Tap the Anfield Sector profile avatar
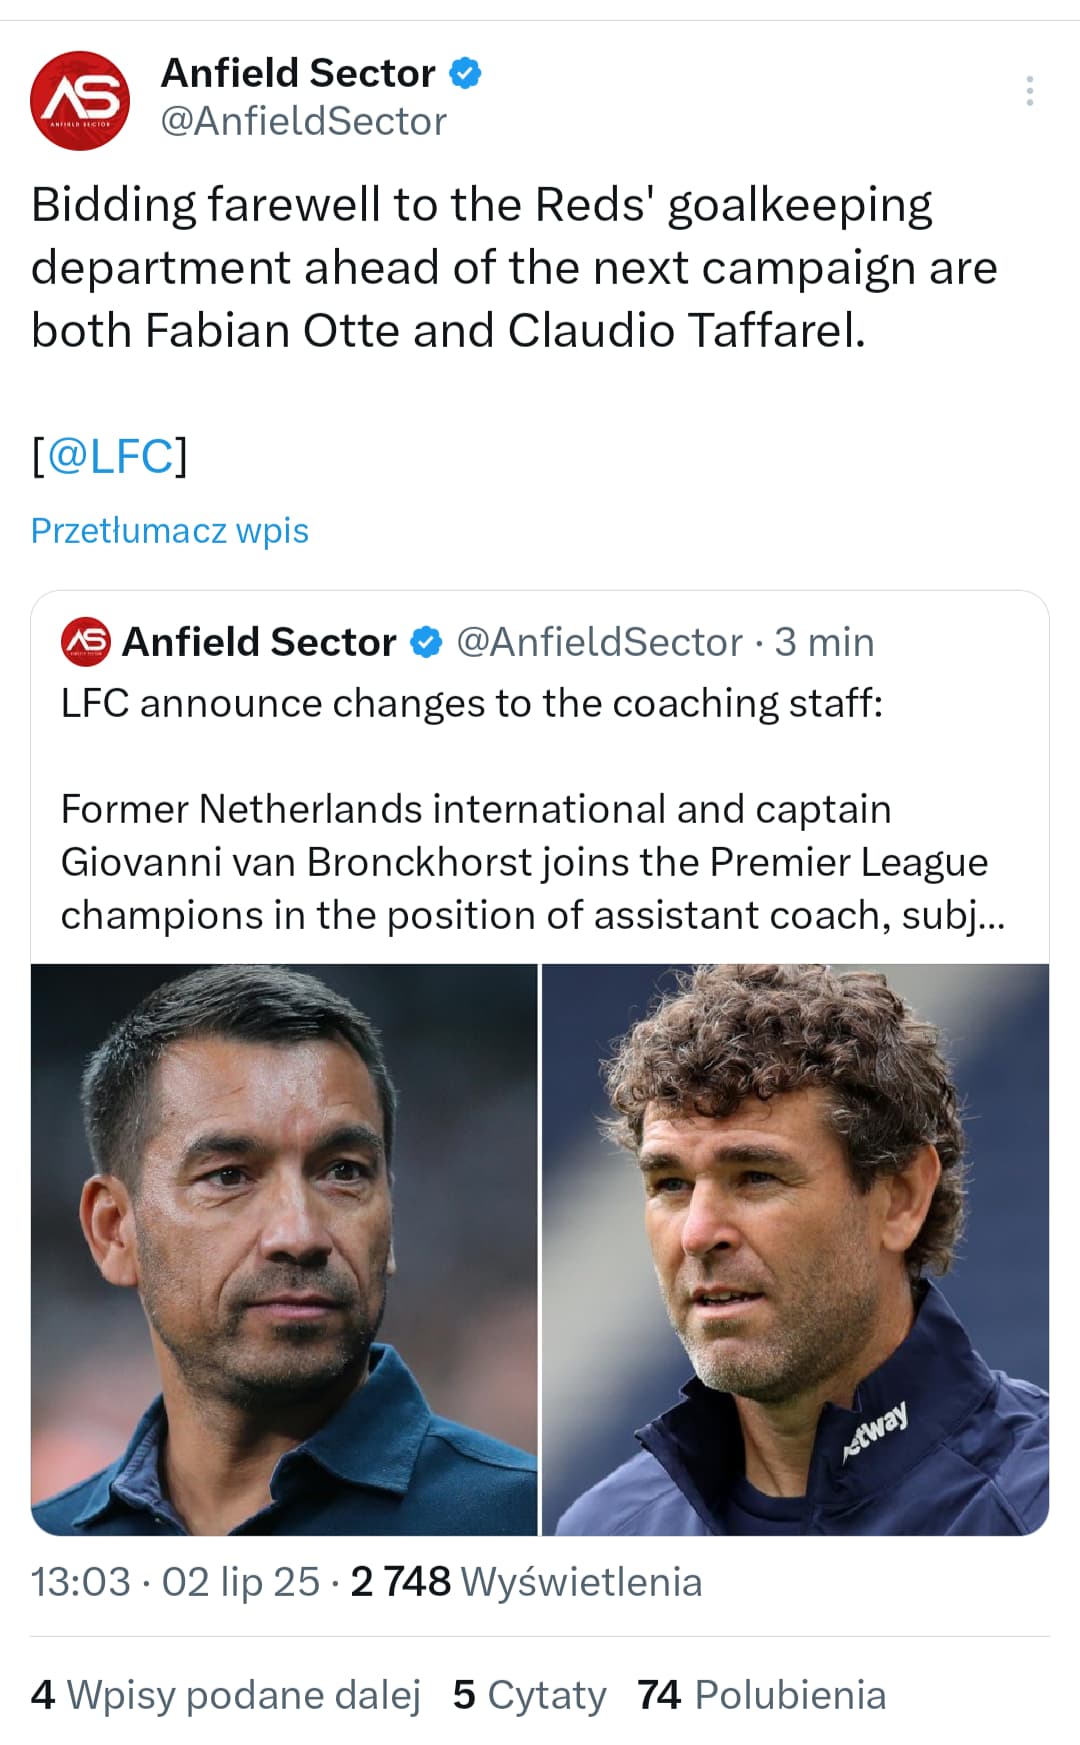Viewport: 1080px width, 1745px height. (80, 100)
